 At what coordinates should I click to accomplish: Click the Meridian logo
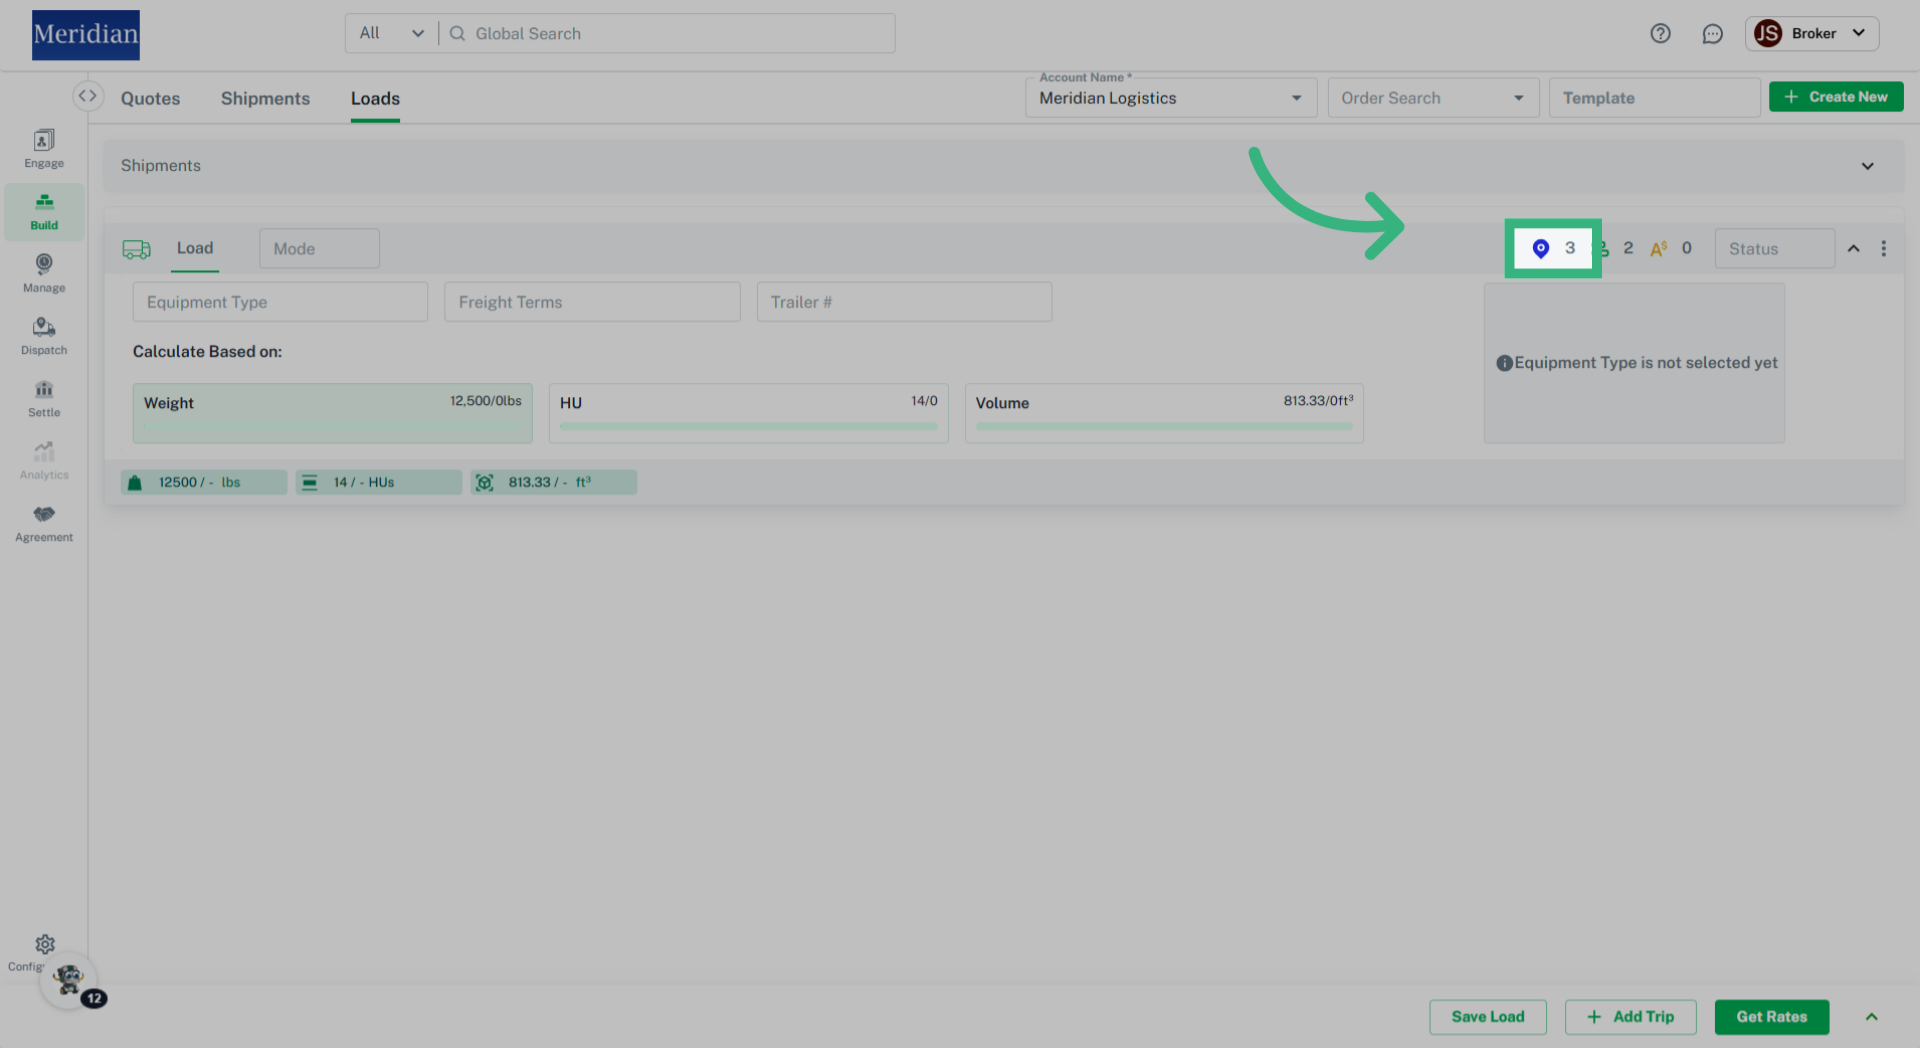pyautogui.click(x=86, y=35)
